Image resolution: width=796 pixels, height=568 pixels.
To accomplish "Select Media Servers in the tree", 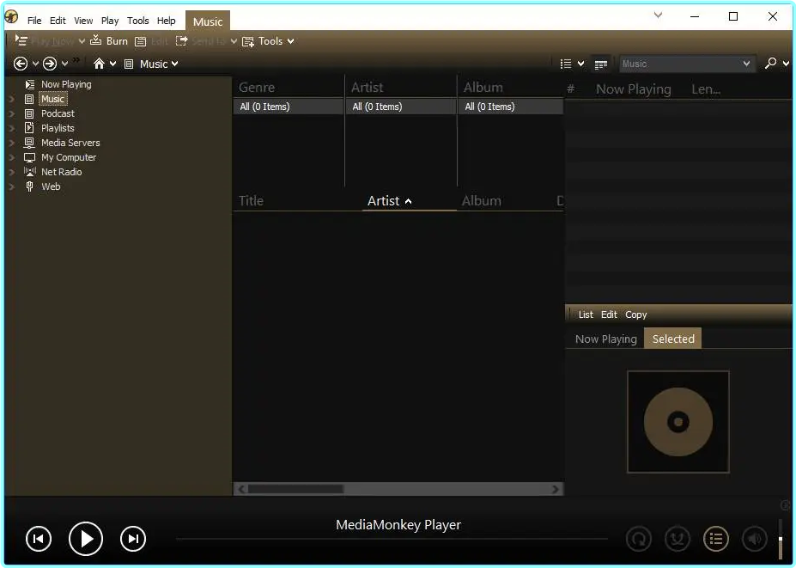I will click(x=70, y=143).
